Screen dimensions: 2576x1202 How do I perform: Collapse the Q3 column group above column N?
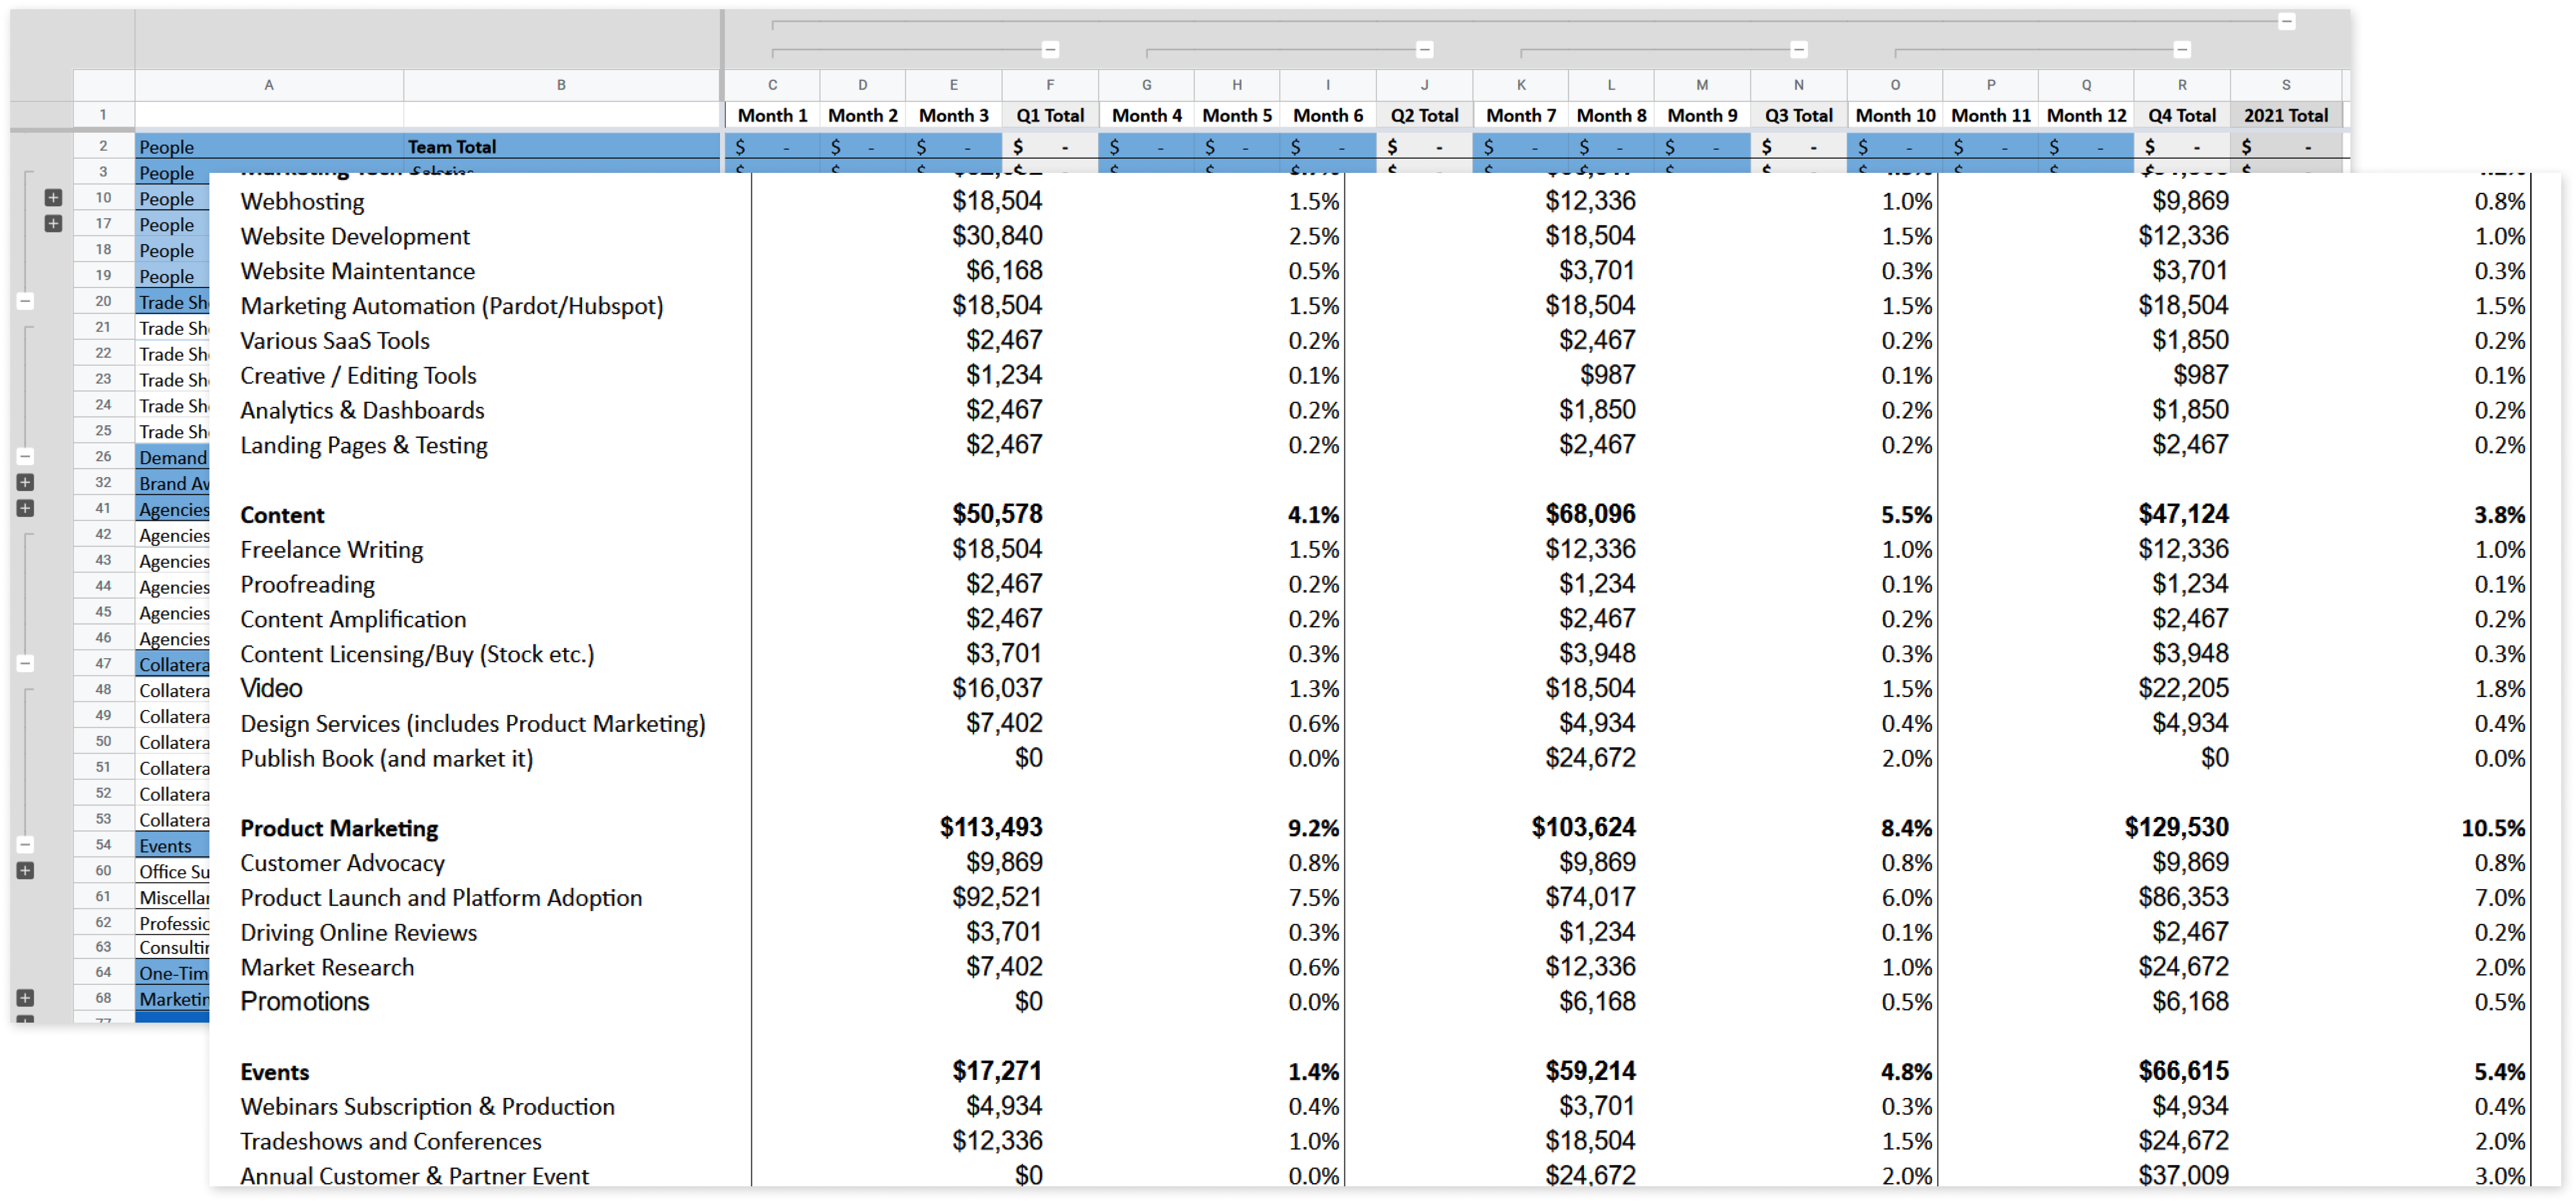[x=1798, y=49]
